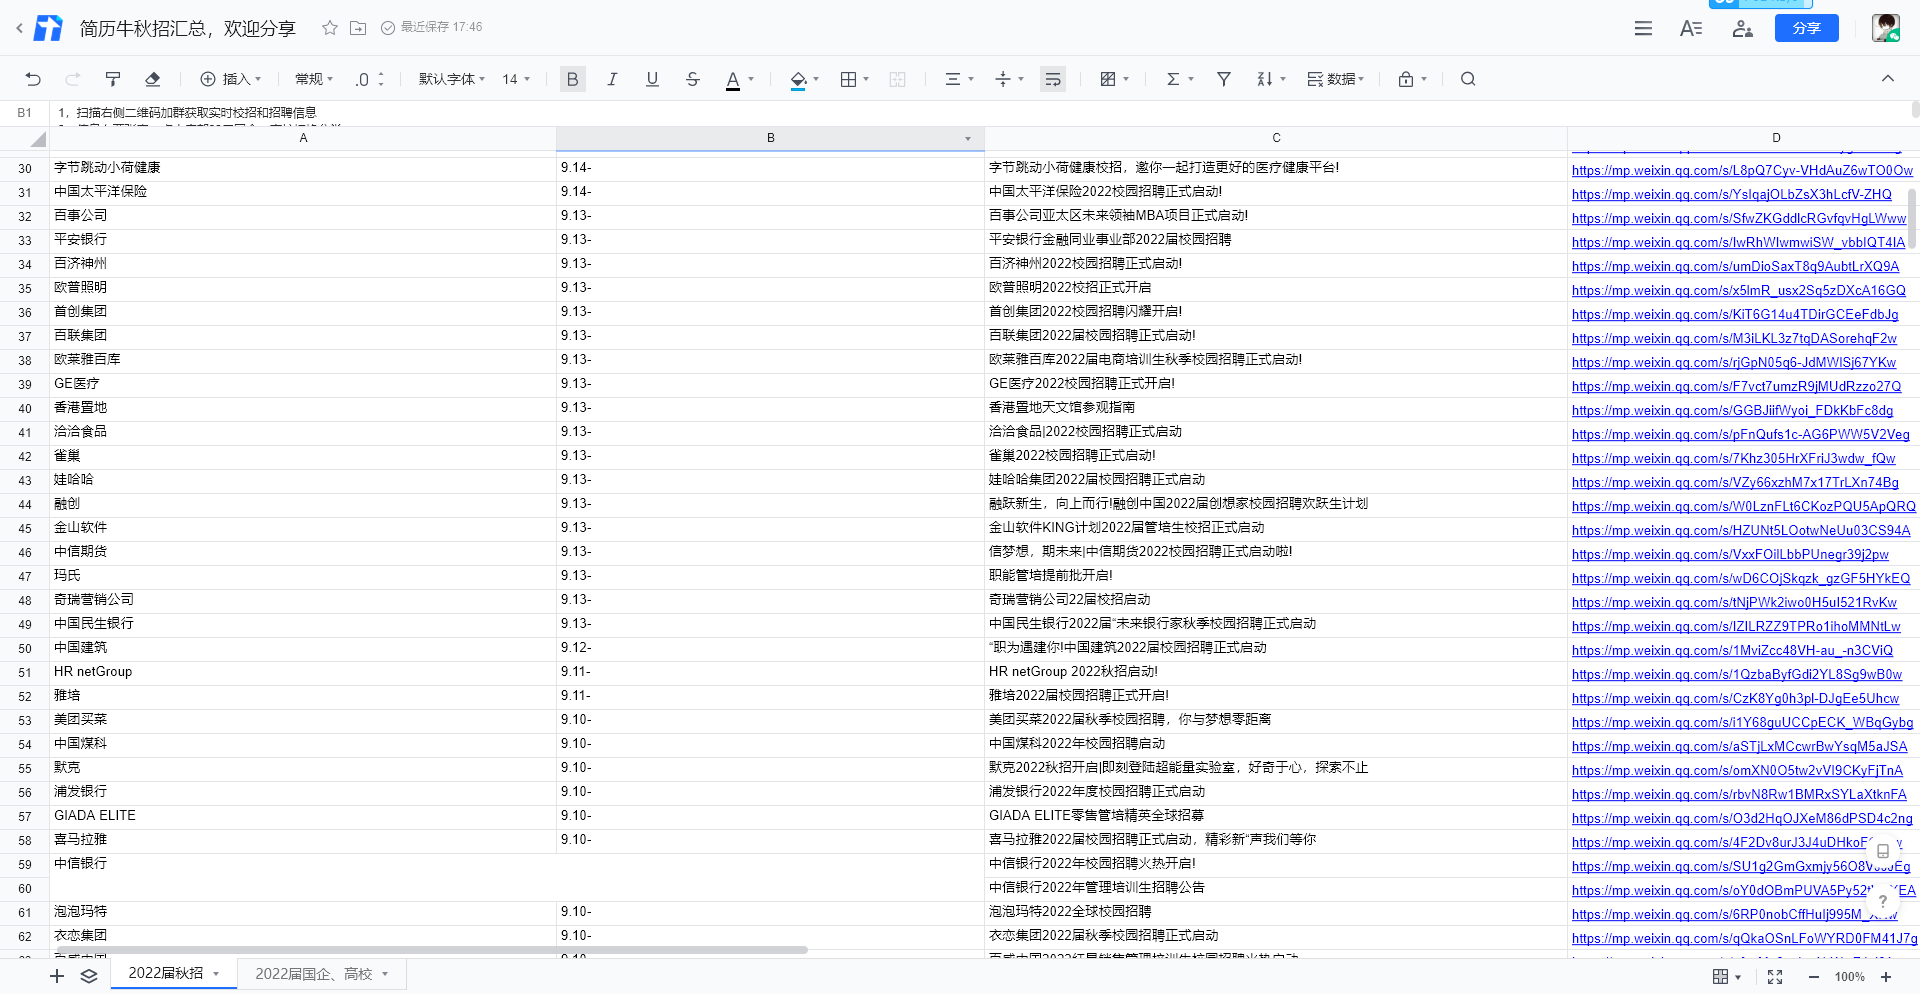Open the help question mark

coord(1882,900)
